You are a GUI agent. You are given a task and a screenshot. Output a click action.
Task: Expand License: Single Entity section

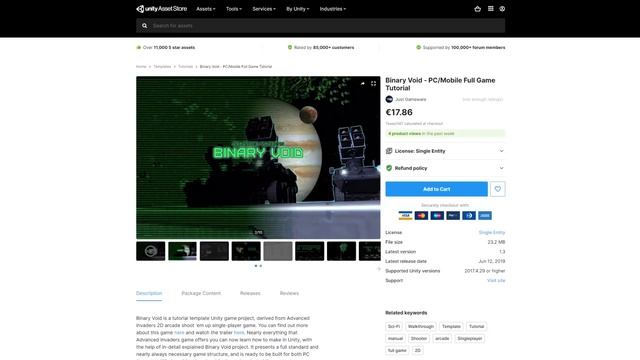click(445, 151)
